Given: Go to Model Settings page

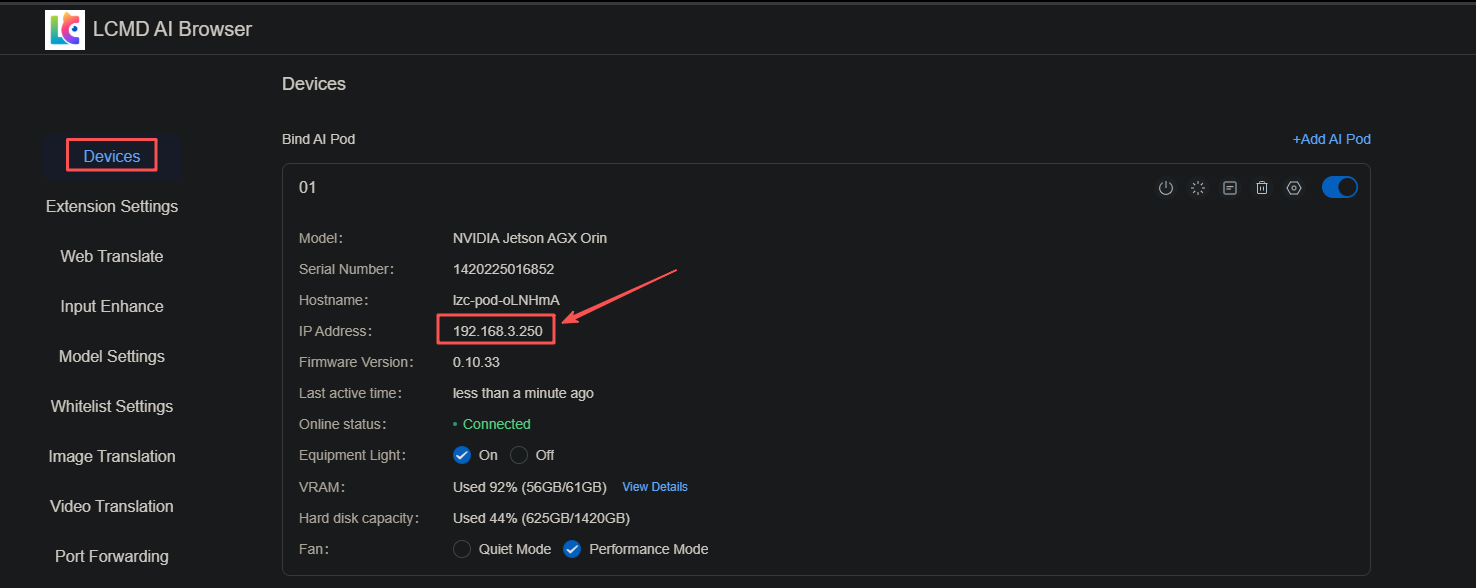Looking at the screenshot, I should (112, 356).
